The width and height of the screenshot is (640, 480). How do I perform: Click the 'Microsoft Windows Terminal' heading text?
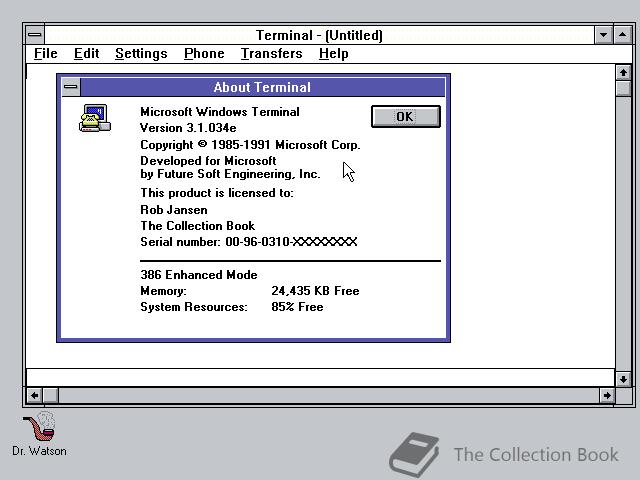220,112
